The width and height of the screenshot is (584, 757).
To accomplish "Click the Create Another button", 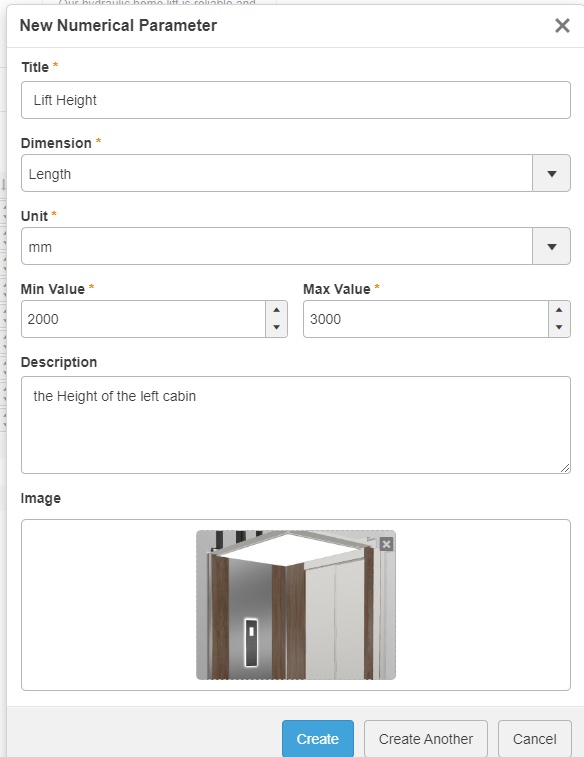I will pyautogui.click(x=426, y=739).
